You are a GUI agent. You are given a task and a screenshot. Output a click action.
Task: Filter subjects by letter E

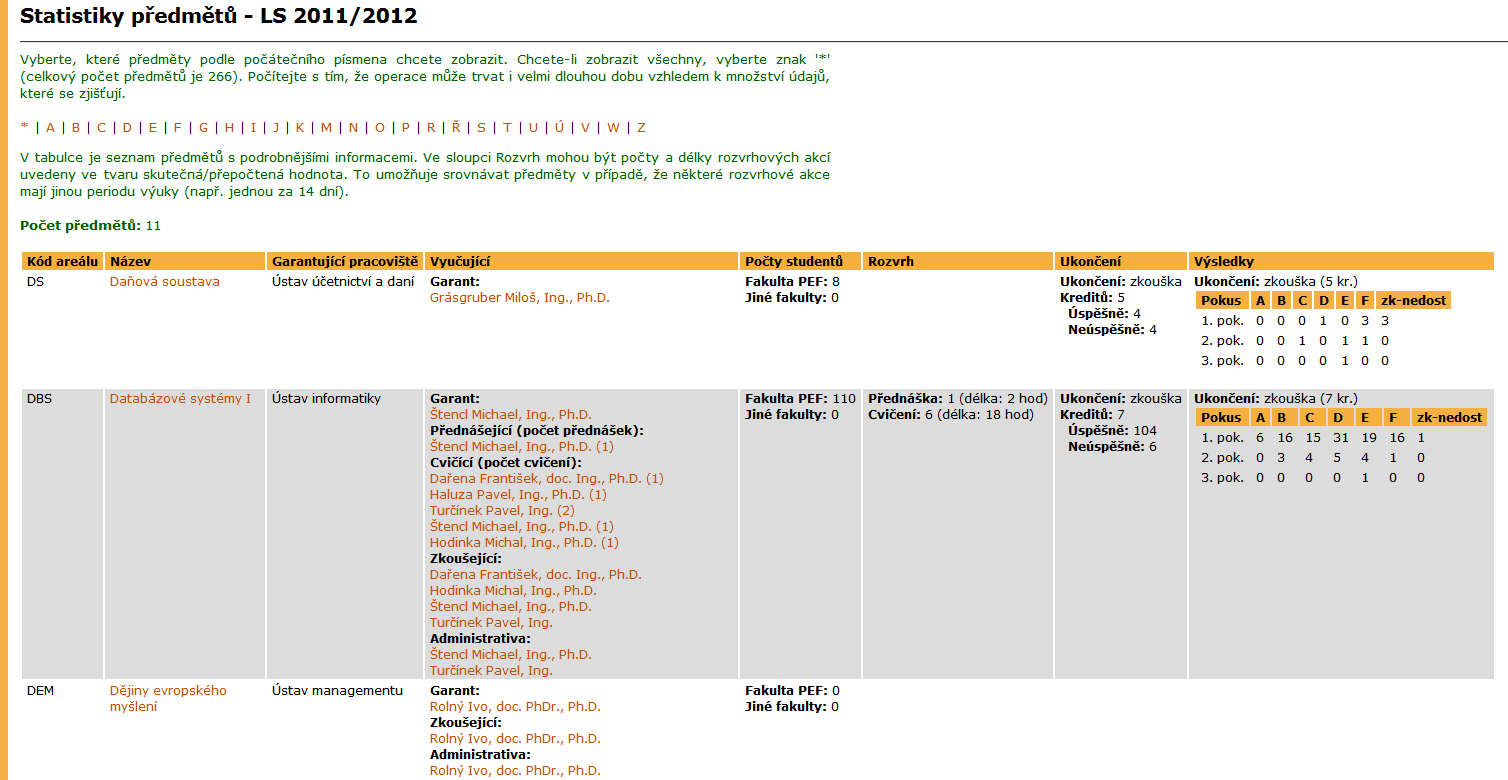153,128
